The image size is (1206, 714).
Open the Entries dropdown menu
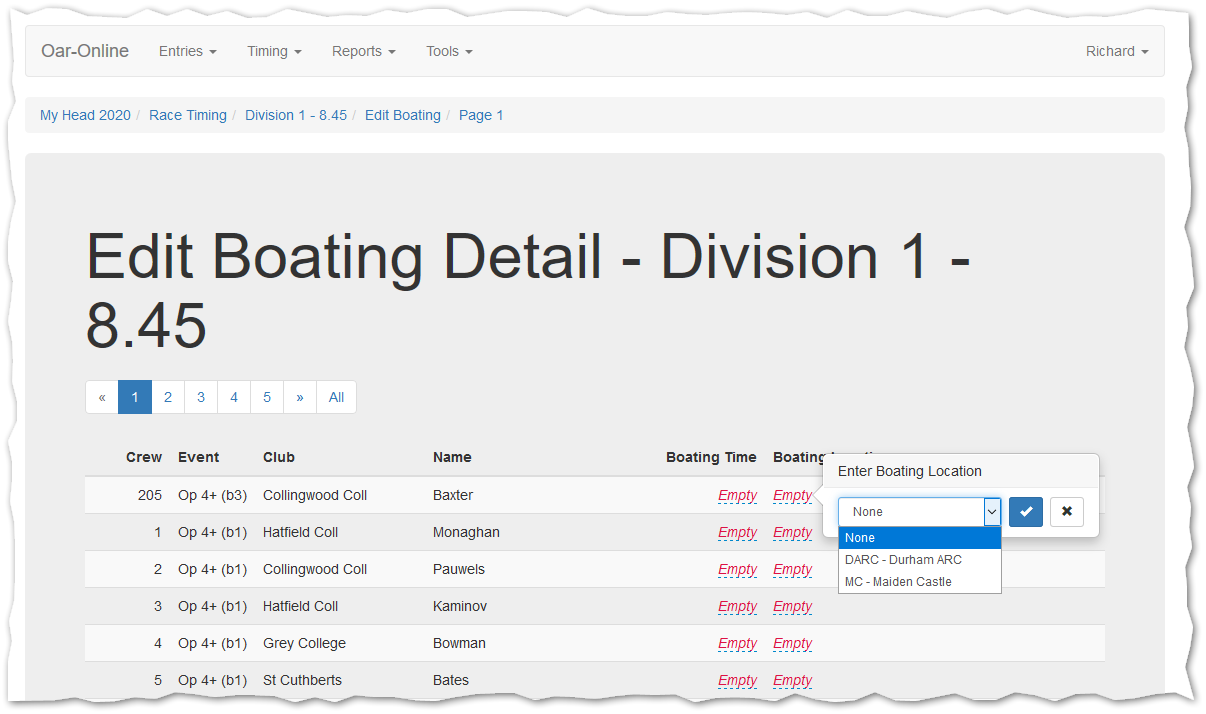coord(187,51)
